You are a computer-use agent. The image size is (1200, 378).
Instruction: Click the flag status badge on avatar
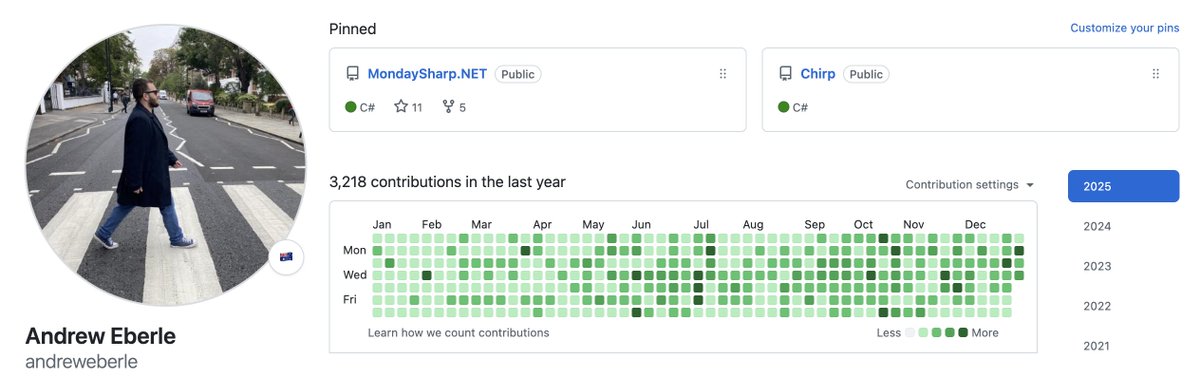pyautogui.click(x=287, y=257)
